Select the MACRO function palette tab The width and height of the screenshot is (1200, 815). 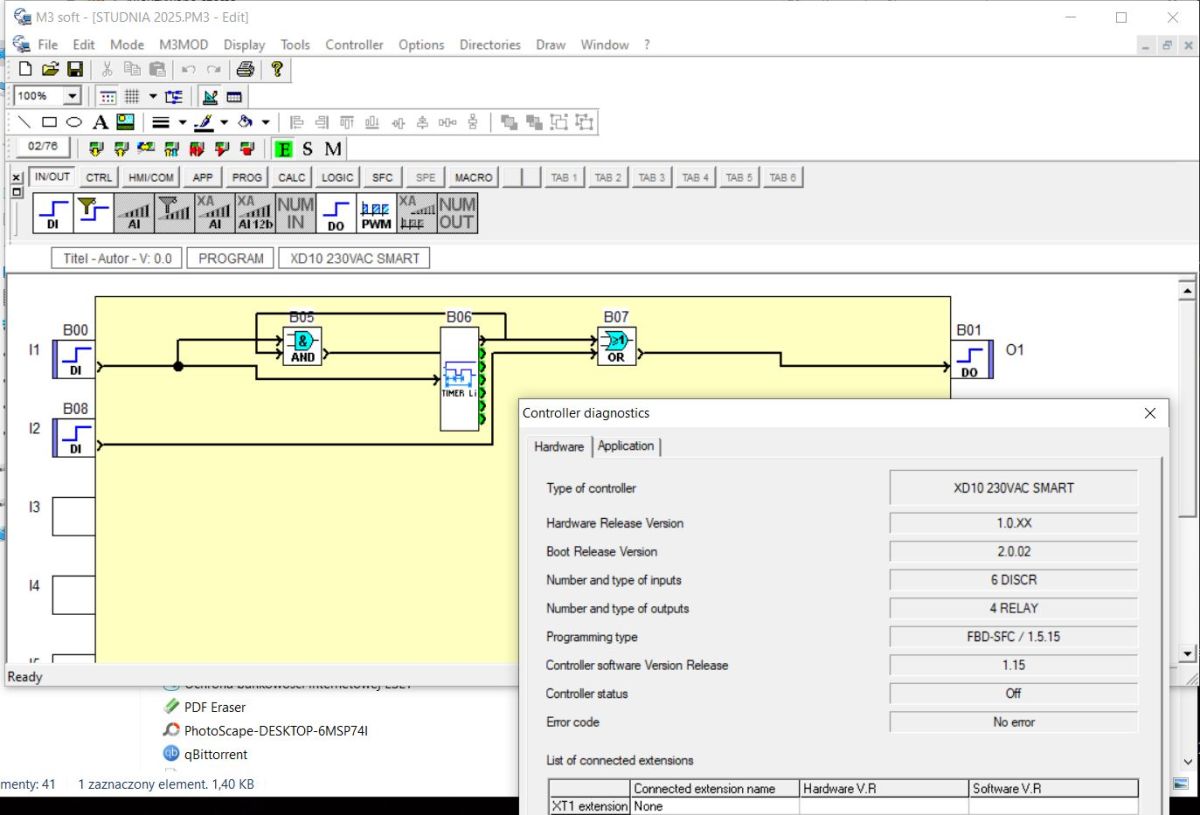click(x=473, y=177)
